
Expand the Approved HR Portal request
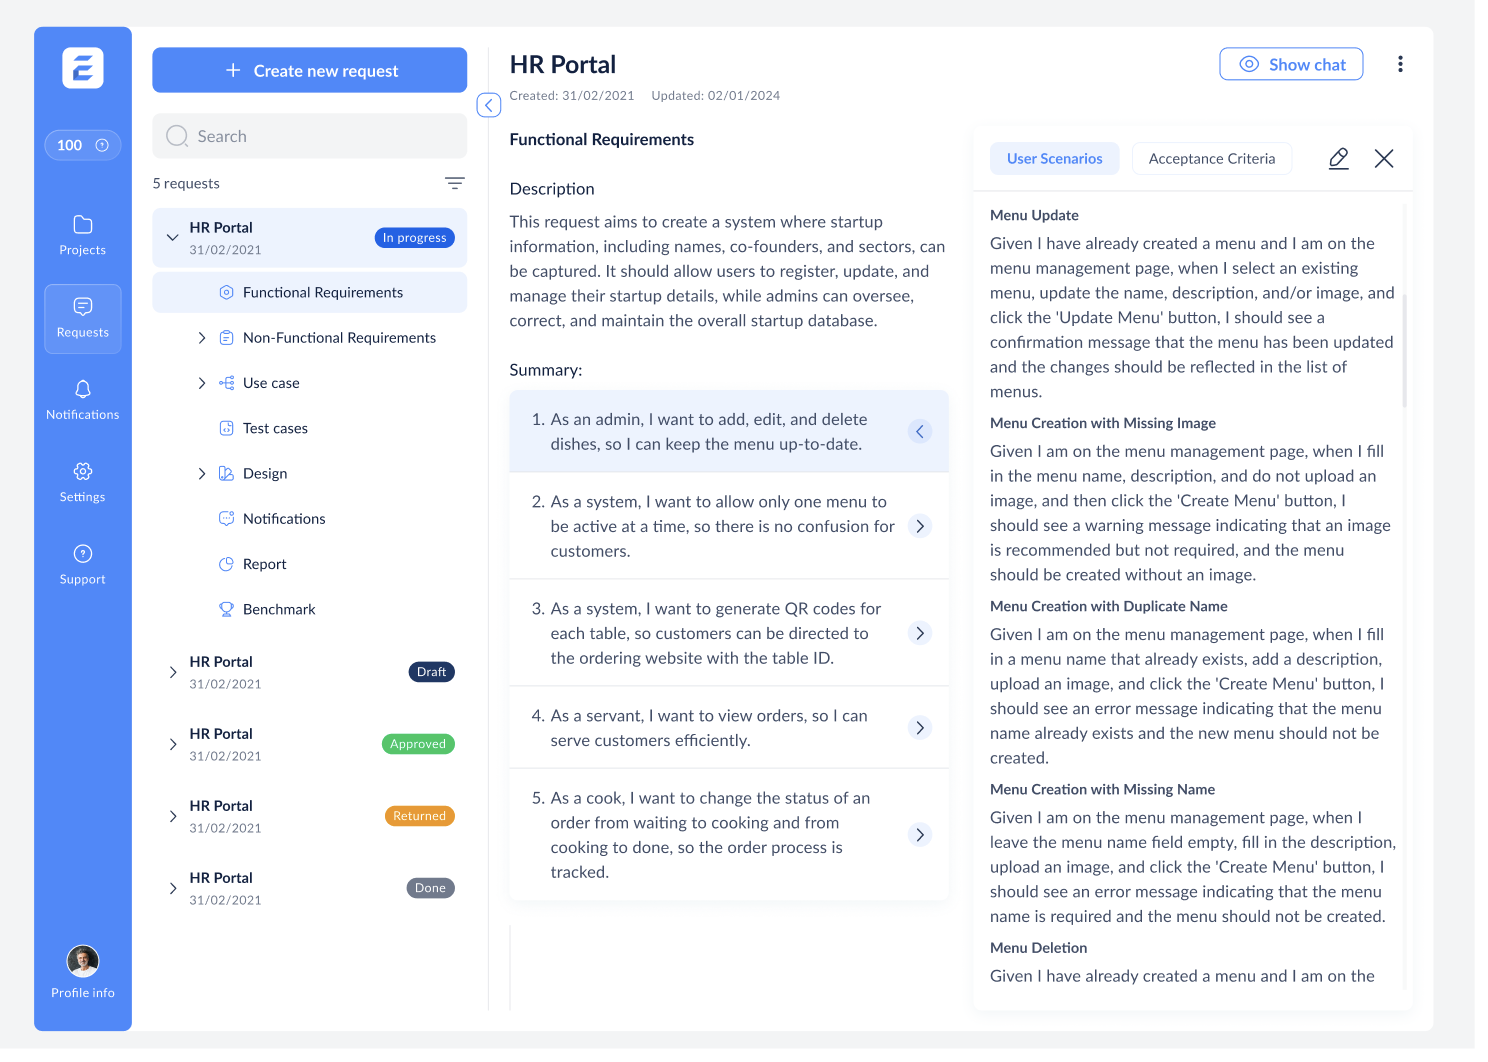173,744
